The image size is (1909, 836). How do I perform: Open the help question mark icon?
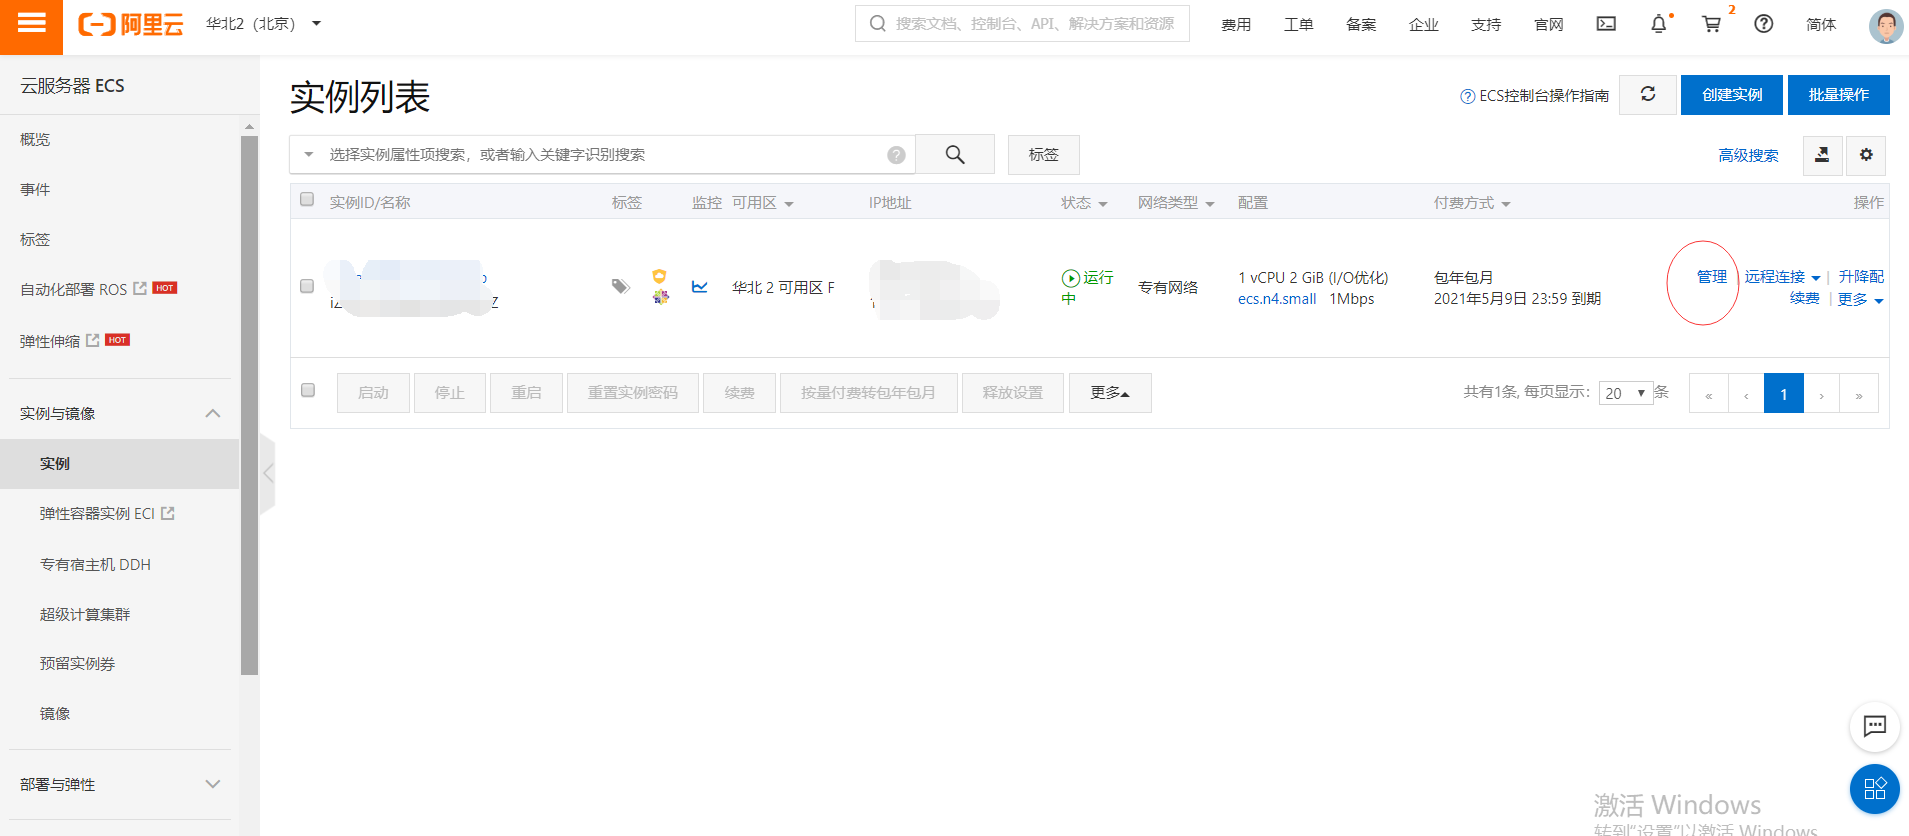(1764, 24)
